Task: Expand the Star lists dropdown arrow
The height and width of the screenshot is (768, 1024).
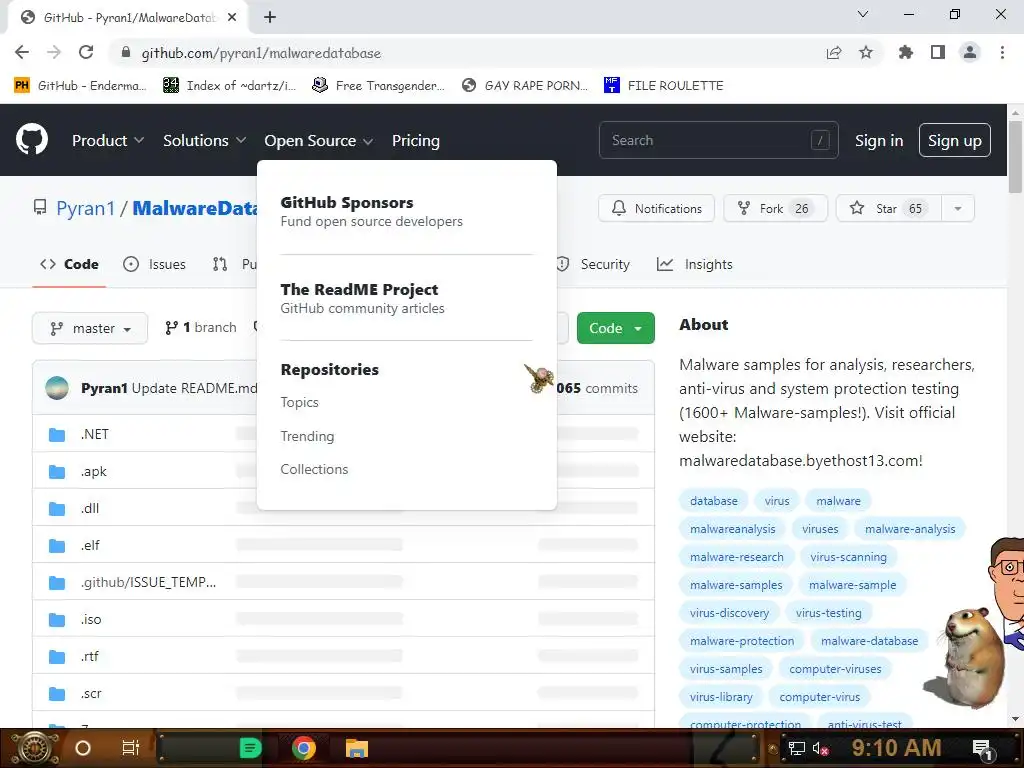Action: [958, 208]
